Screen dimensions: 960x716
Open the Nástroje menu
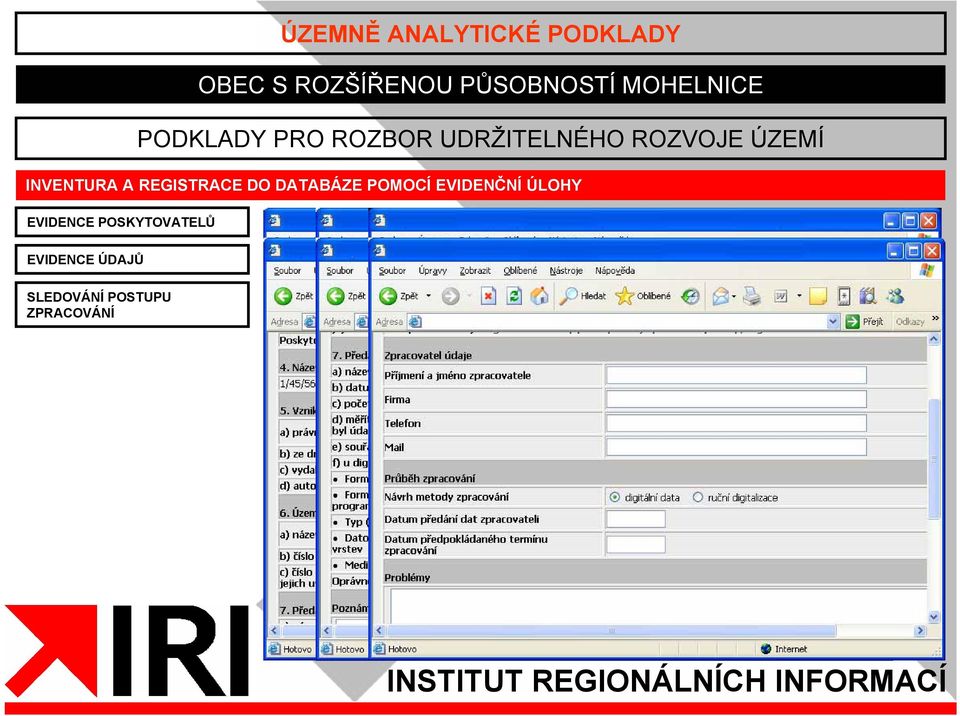(x=566, y=271)
